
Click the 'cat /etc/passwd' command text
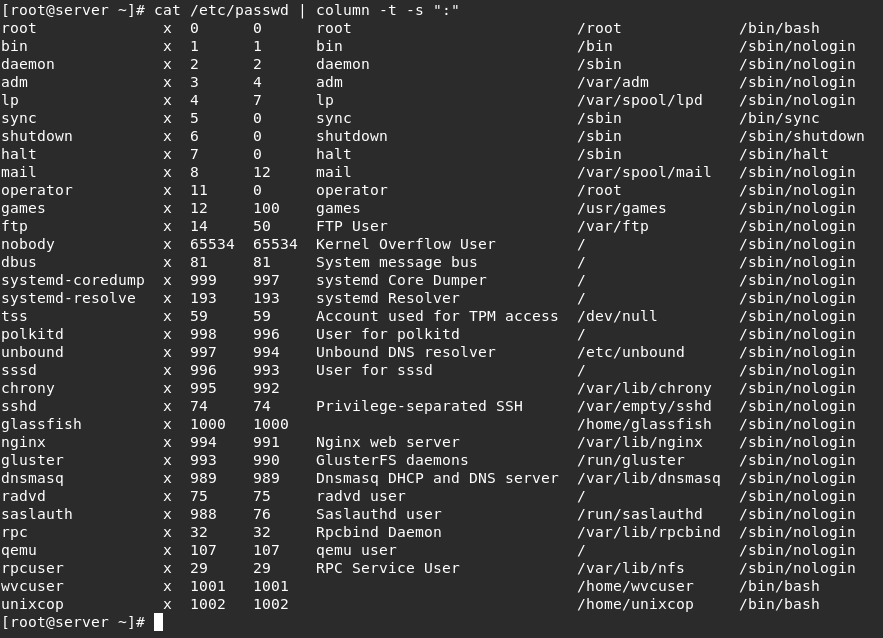pyautogui.click(x=221, y=10)
